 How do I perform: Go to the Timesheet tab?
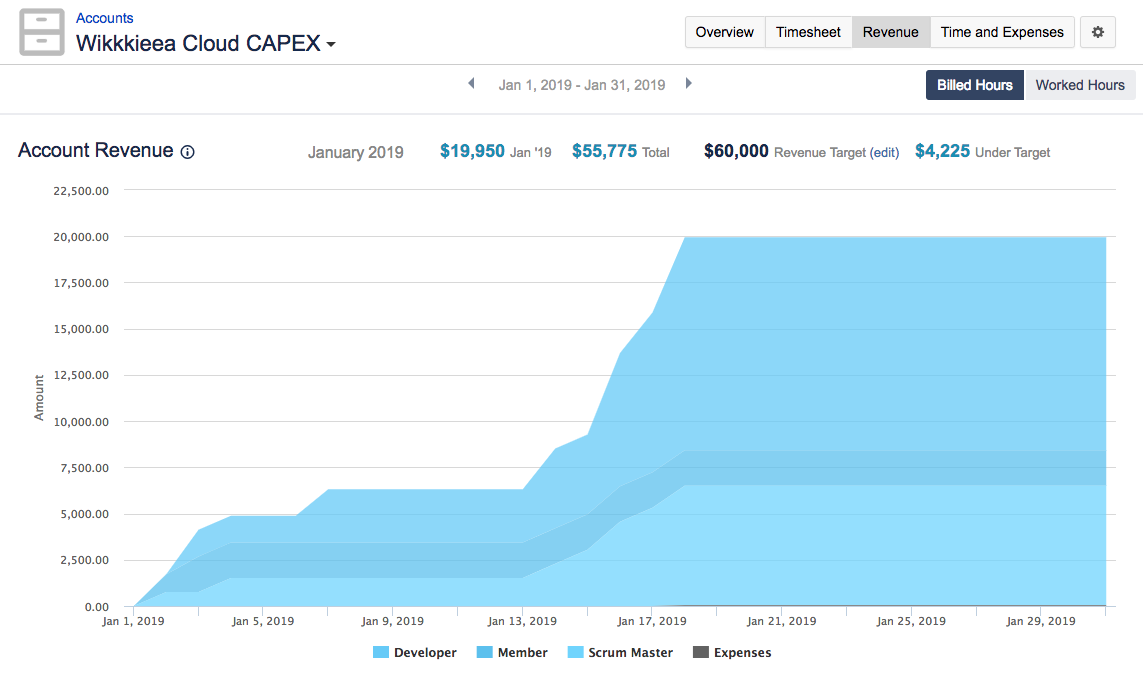click(808, 32)
